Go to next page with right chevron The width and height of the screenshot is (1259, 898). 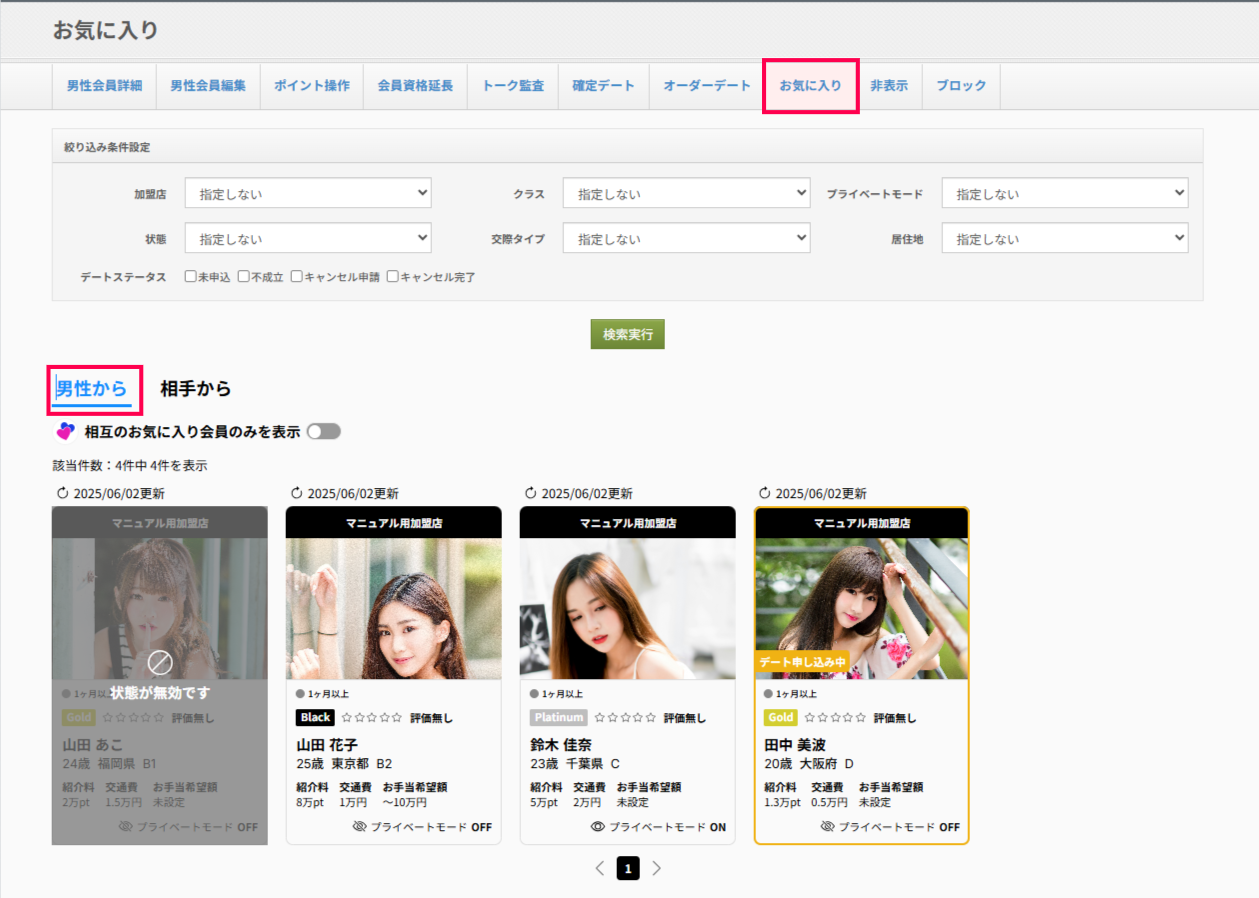[x=656, y=868]
